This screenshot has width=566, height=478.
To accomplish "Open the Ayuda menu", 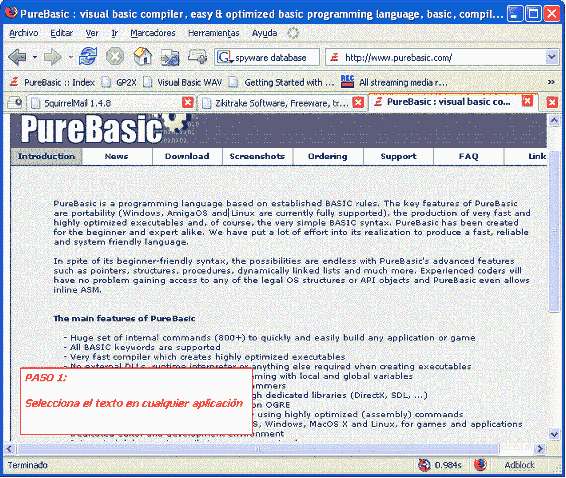I will pyautogui.click(x=264, y=33).
